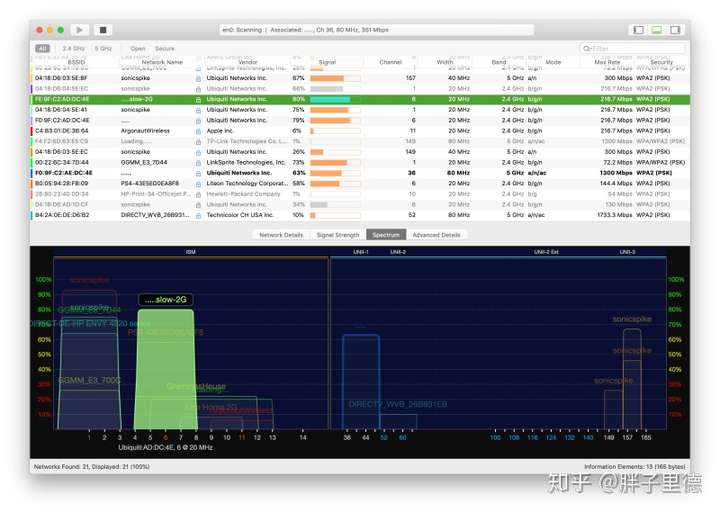Click the slow-2G label in spectrum
Viewport: 720px width, 513px height.
tap(165, 300)
